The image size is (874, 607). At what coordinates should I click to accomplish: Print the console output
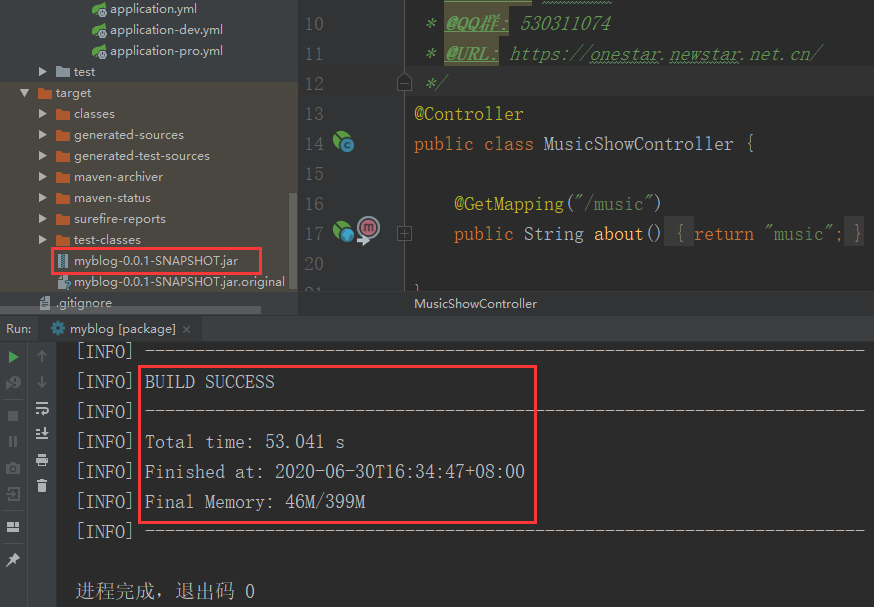pos(42,460)
